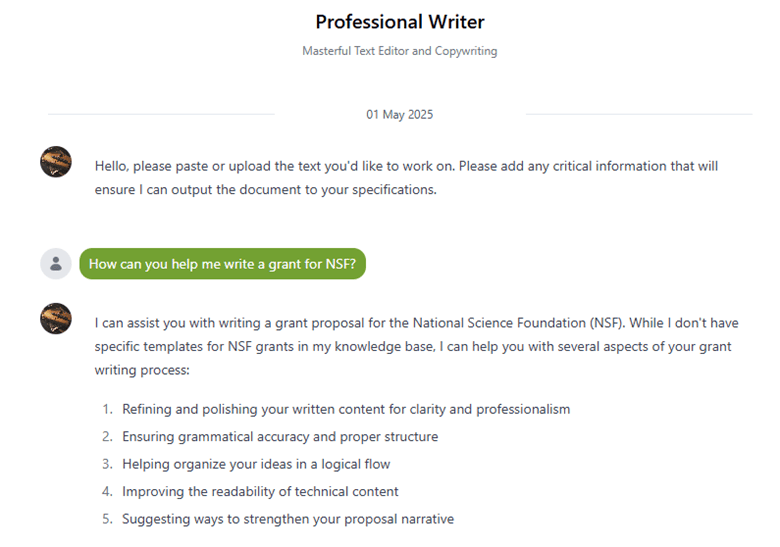
Task: Click the Masterful Text Editor and Copywriting subtitle
Action: (399, 51)
